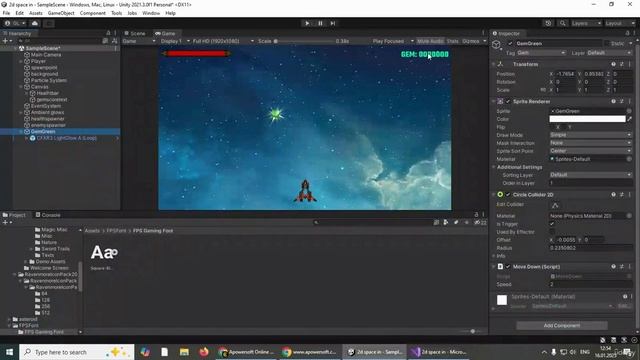Click the global search magnifier icon
The height and width of the screenshot is (360, 640).
(x=562, y=23)
